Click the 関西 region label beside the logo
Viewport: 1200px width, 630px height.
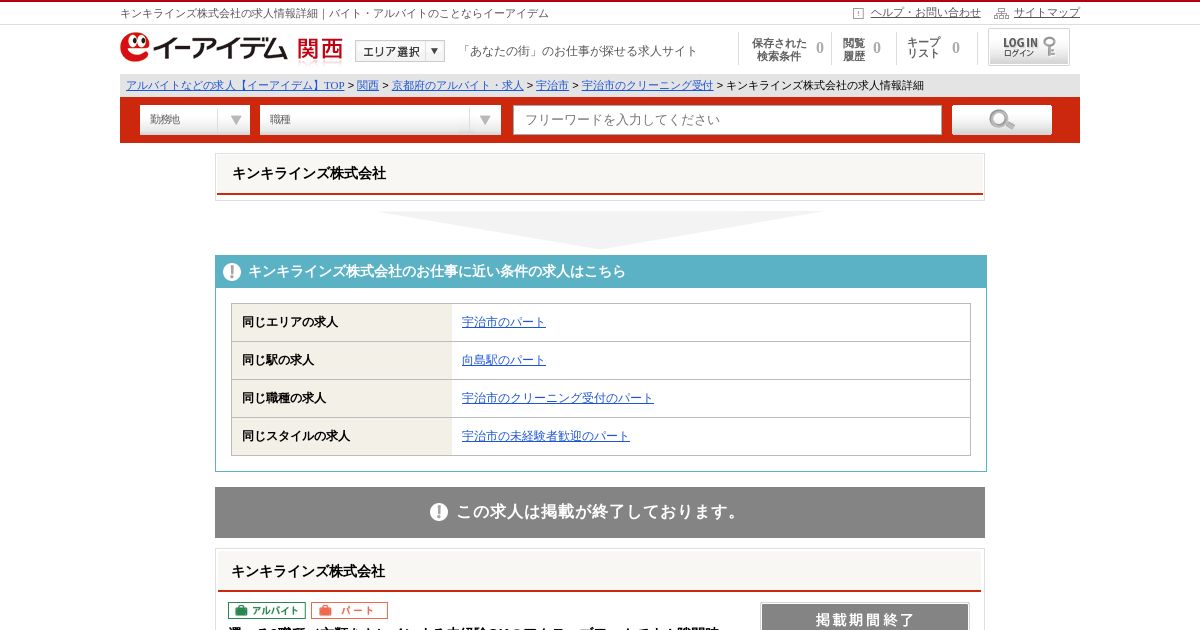(320, 49)
